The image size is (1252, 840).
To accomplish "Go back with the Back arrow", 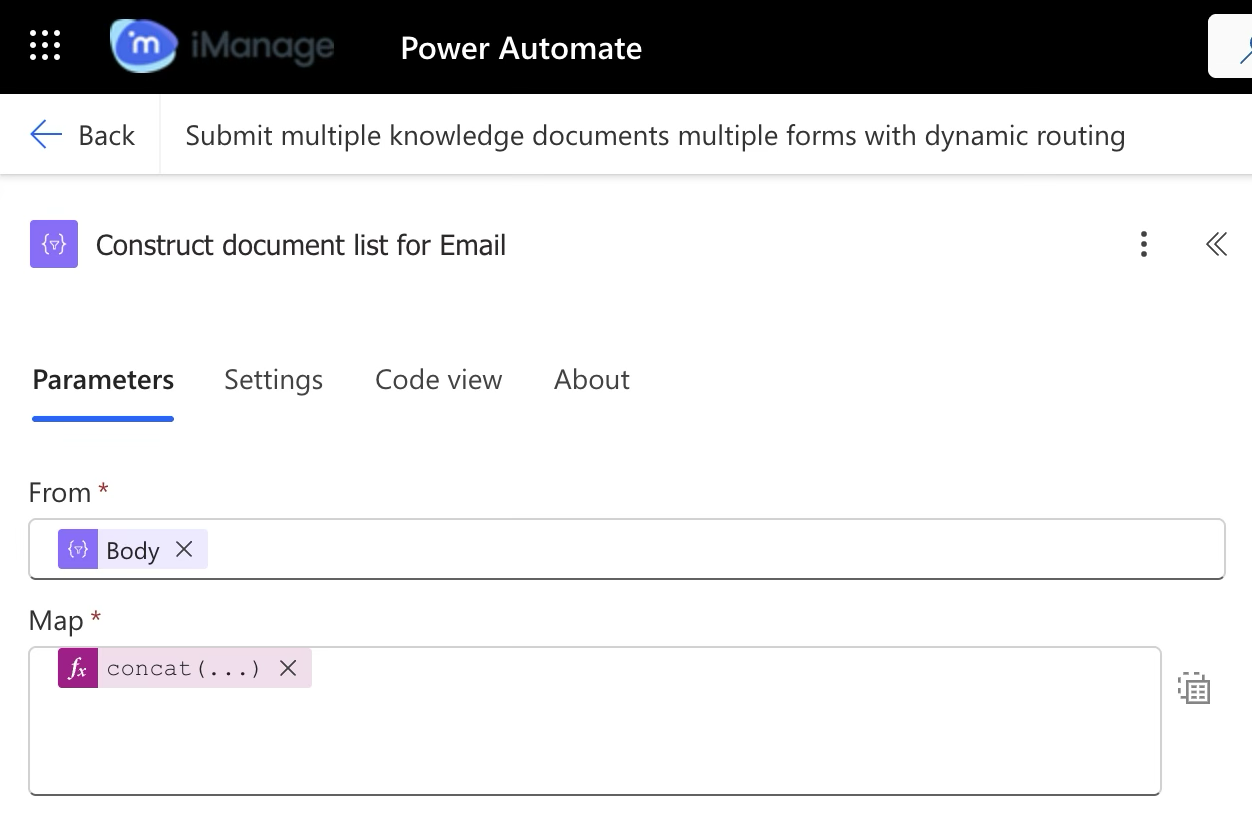I will coord(82,135).
